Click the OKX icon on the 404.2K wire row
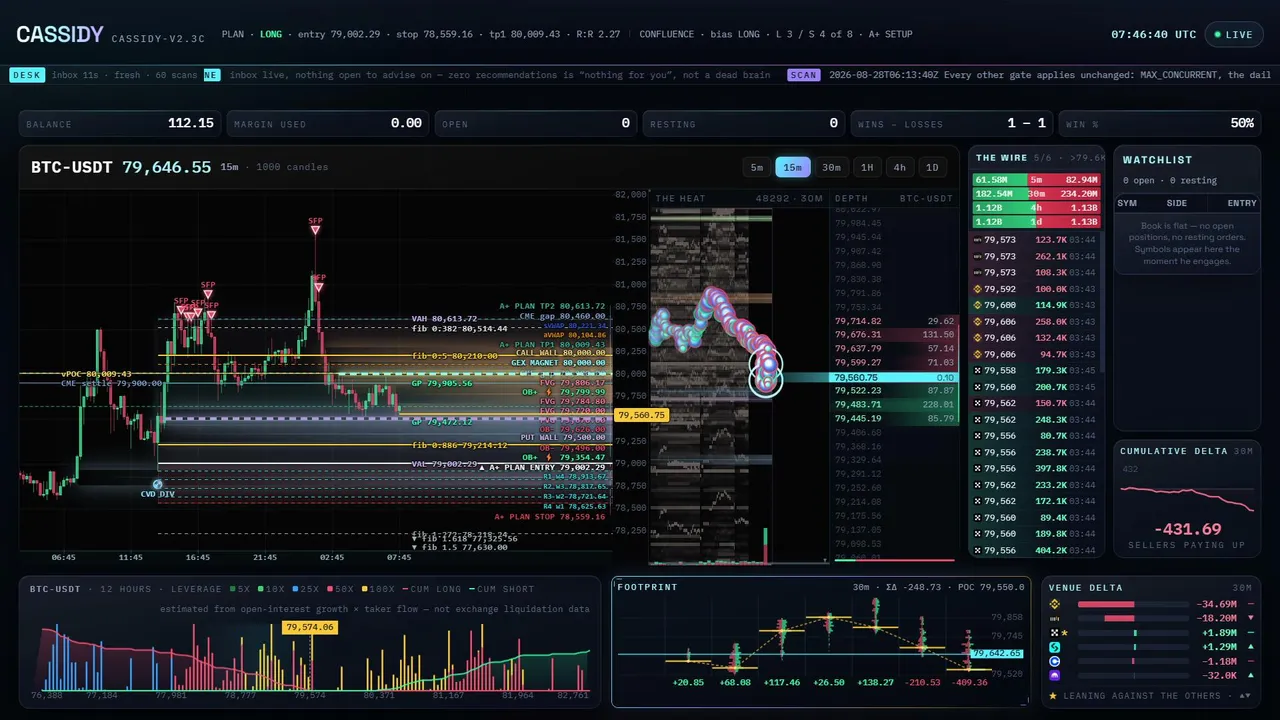 click(978, 550)
